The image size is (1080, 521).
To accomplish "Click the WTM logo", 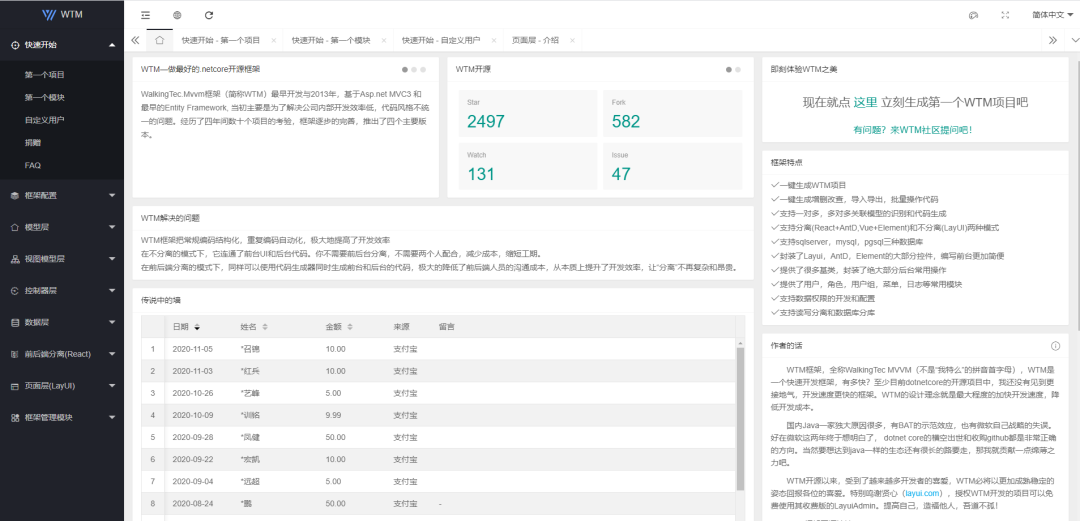I will pos(62,14).
